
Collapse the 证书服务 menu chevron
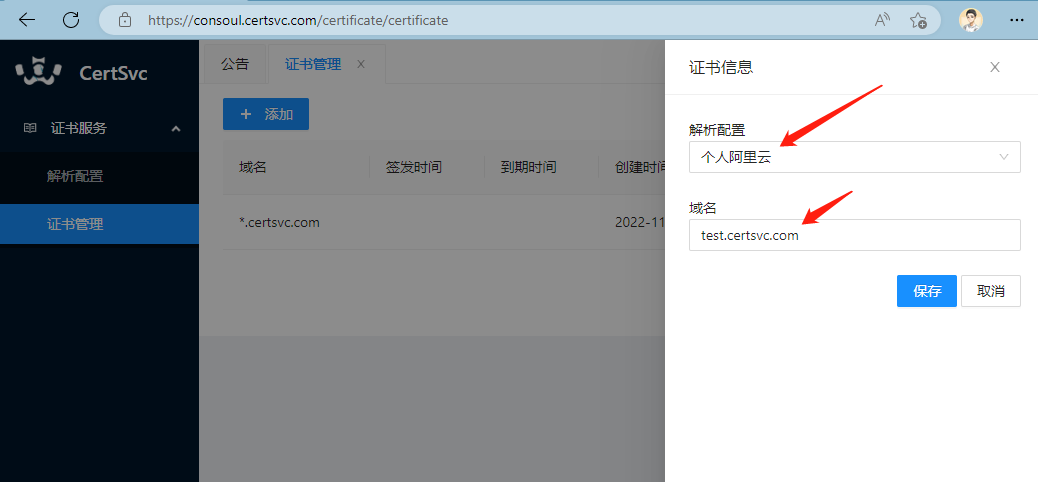176,128
